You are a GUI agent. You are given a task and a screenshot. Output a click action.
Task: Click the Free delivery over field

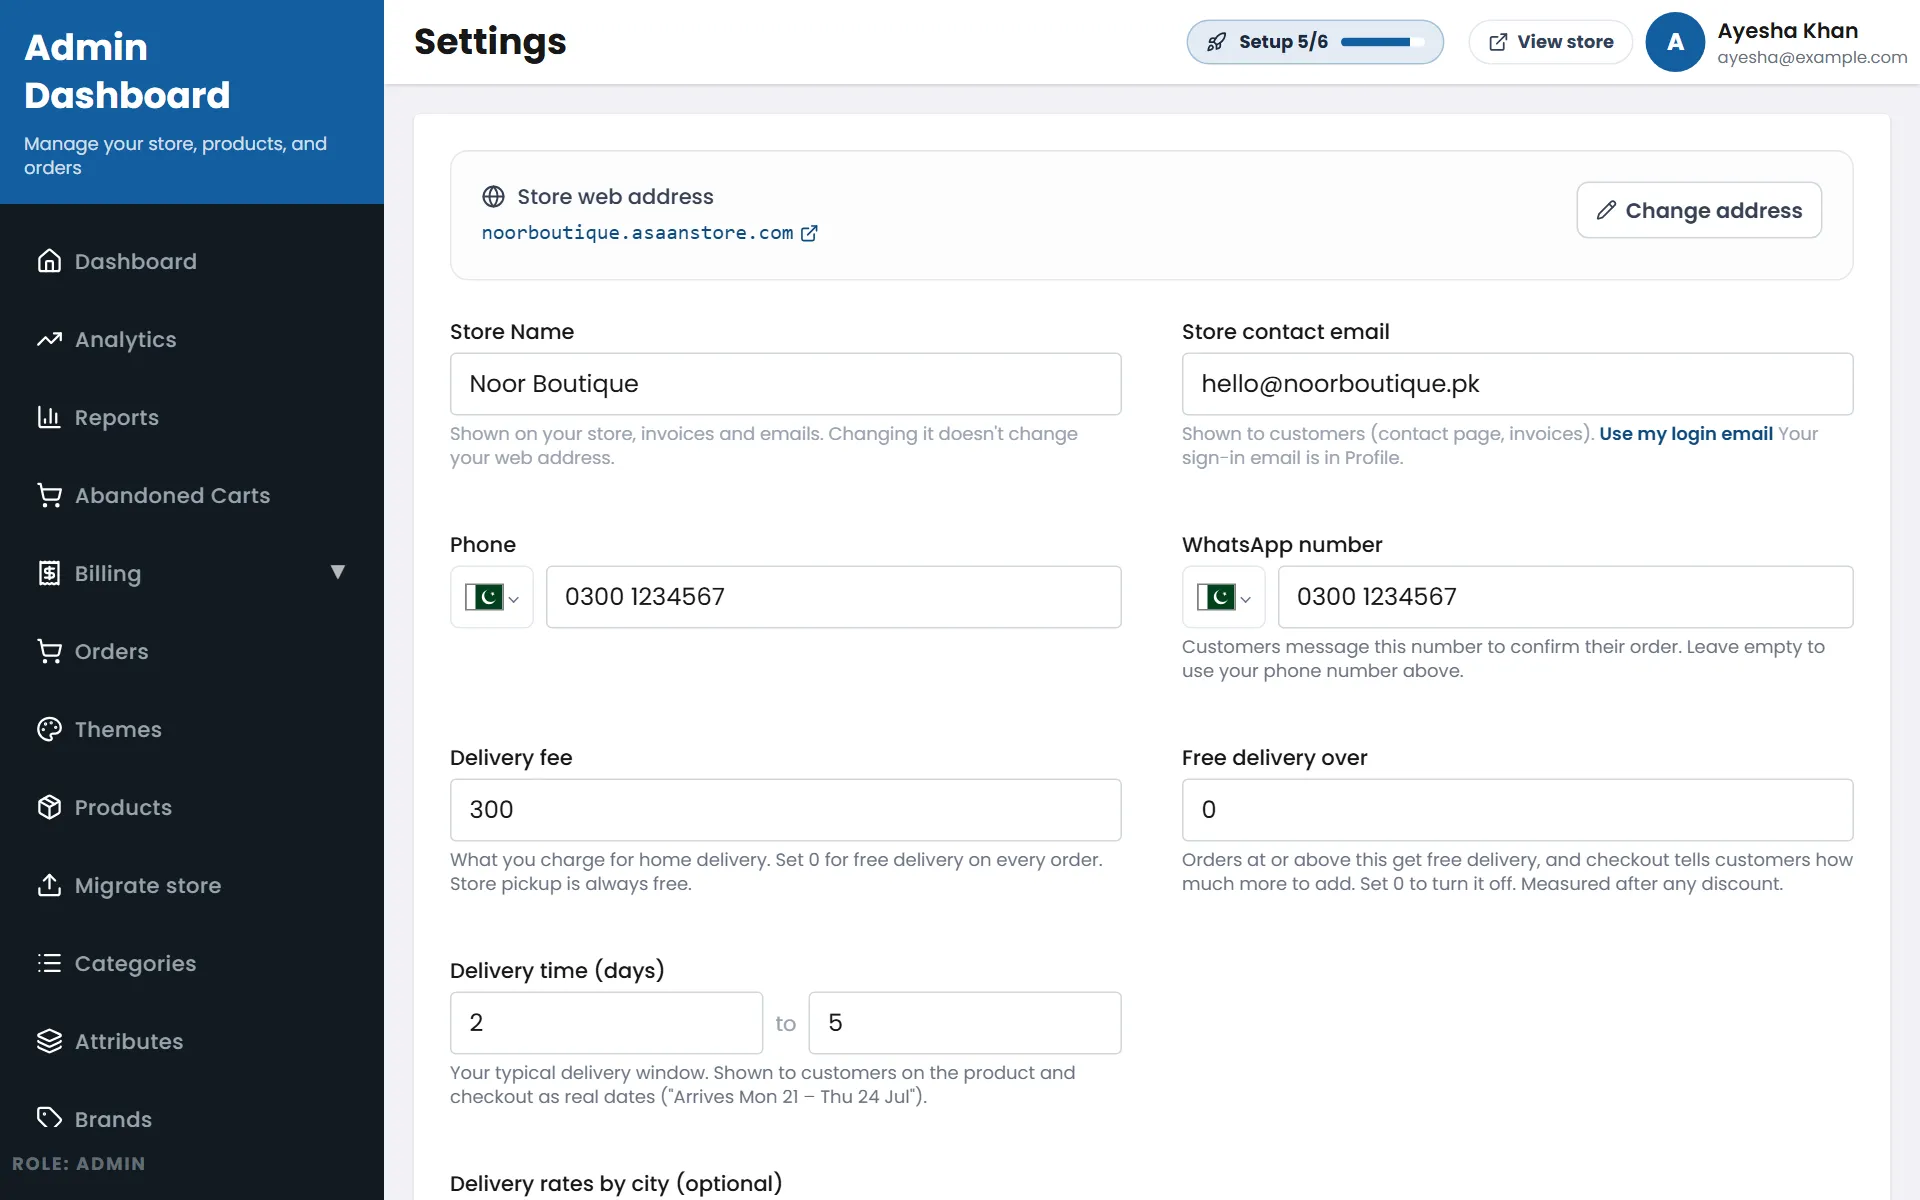tap(1517, 810)
